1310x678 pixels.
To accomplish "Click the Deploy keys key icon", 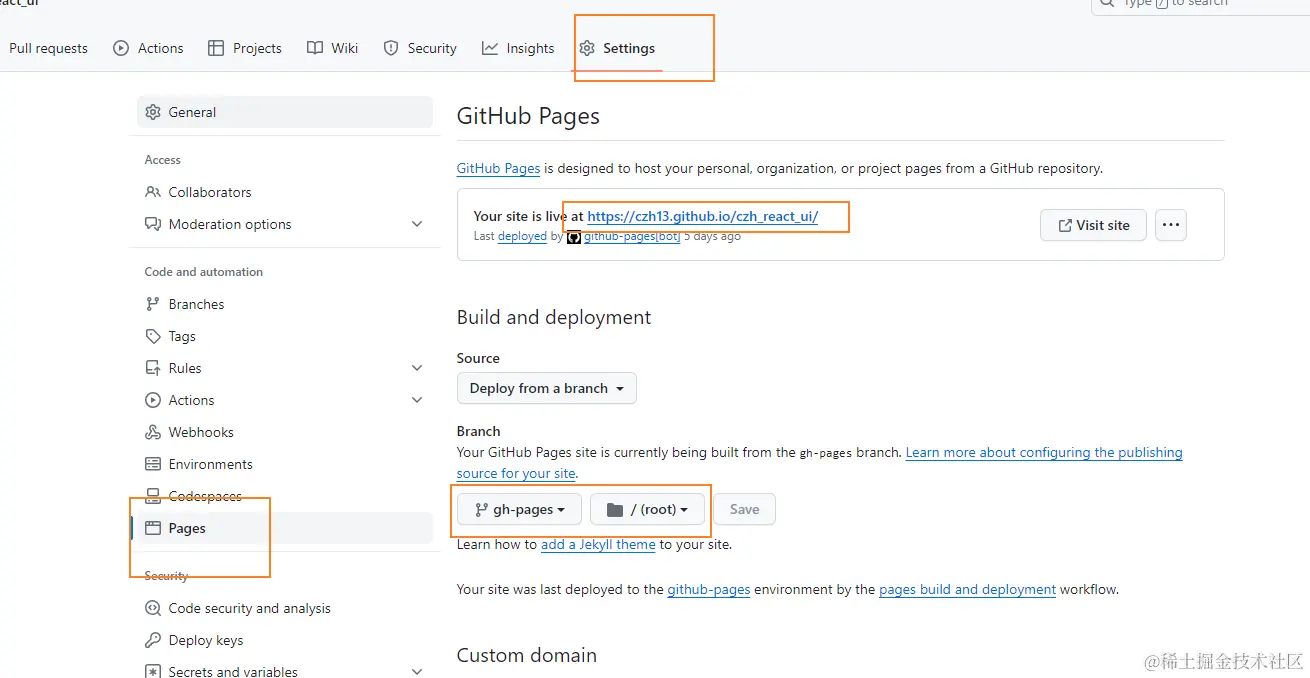I will [153, 640].
